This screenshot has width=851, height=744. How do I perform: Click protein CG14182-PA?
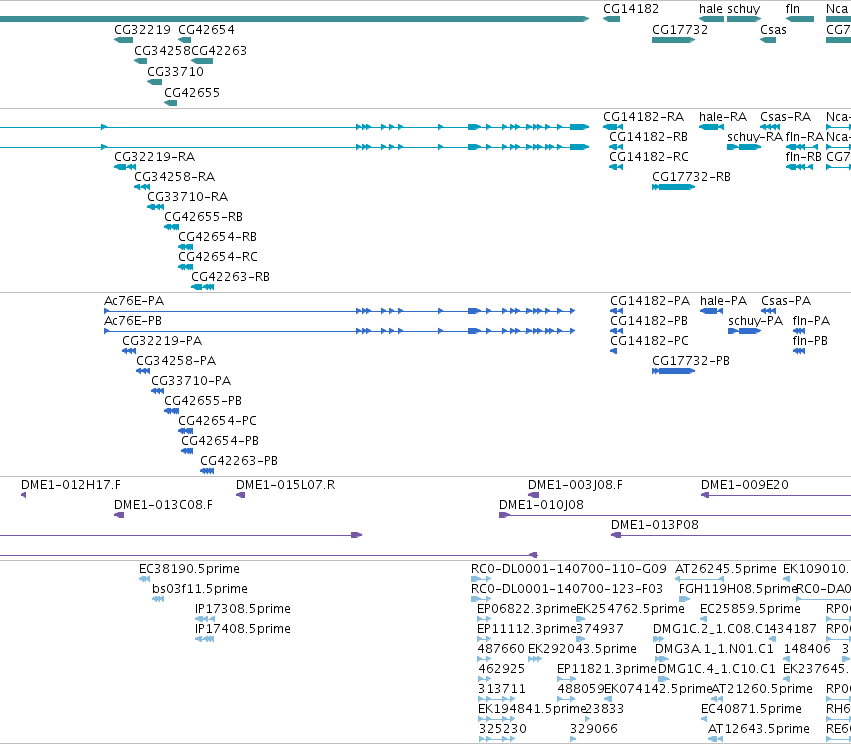[650, 301]
